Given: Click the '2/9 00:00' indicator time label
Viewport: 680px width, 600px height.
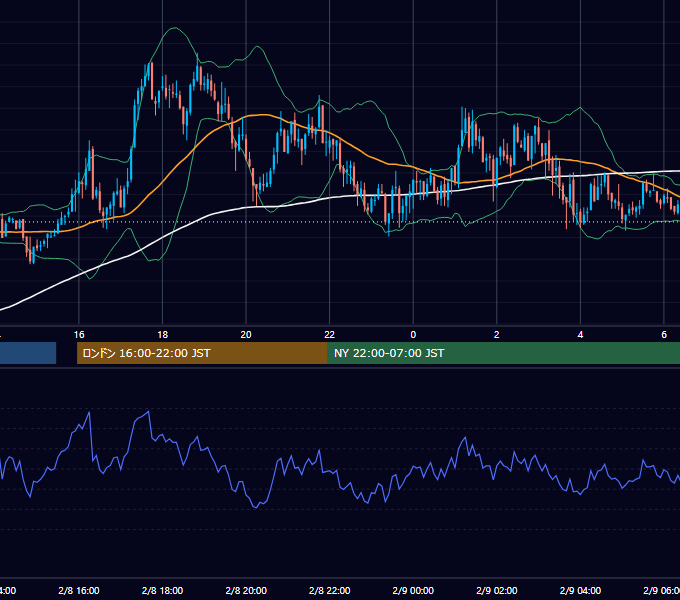Looking at the screenshot, I should 413,590.
